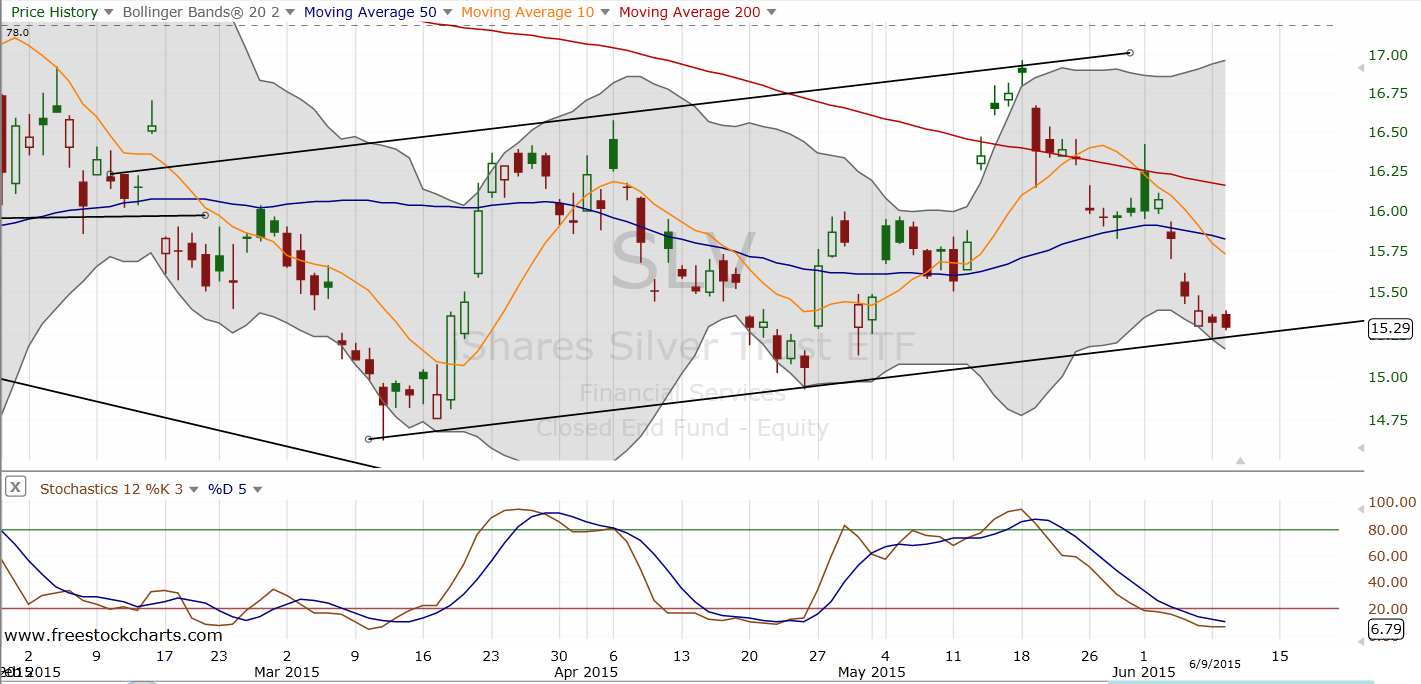Click the small triangle marker below the last candles
Image resolution: width=1421 pixels, height=684 pixels.
pyautogui.click(x=1240, y=461)
